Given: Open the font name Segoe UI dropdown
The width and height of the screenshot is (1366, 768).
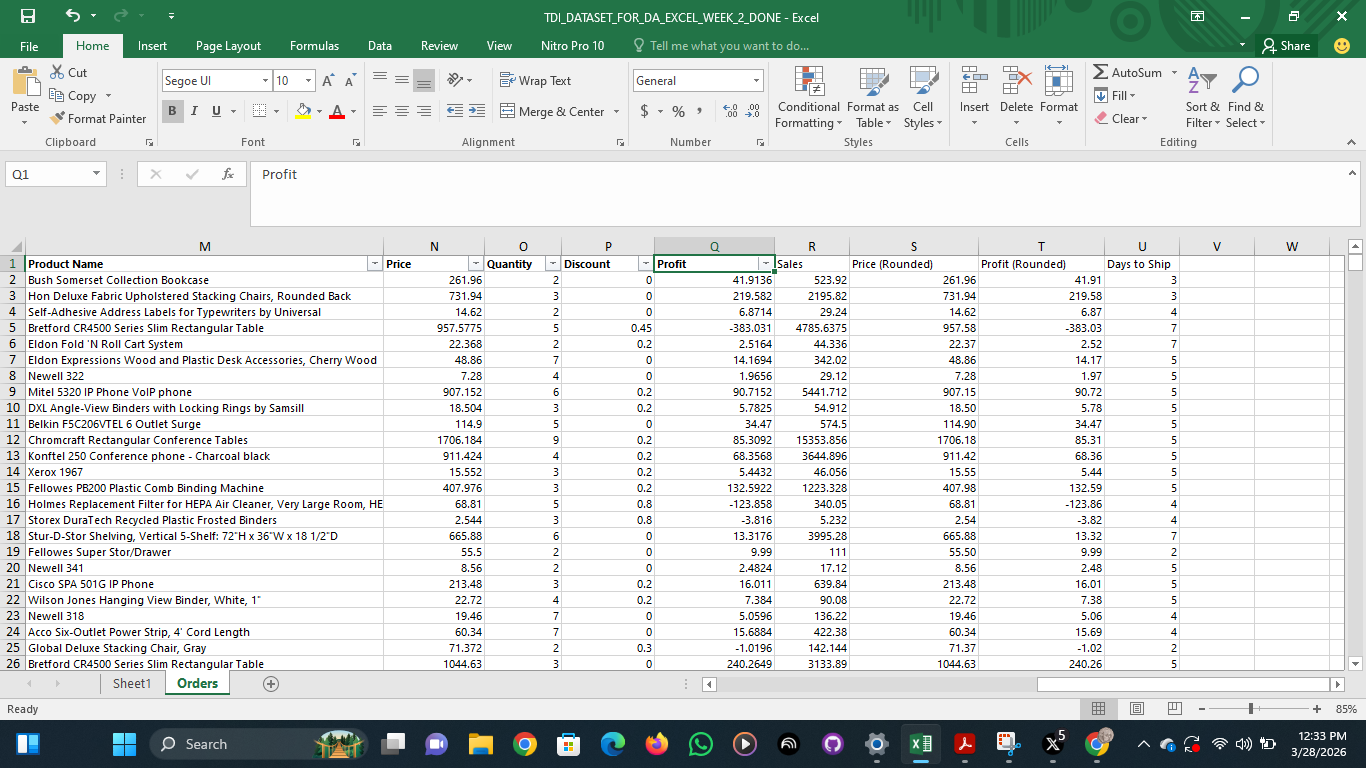Looking at the screenshot, I should (265, 81).
